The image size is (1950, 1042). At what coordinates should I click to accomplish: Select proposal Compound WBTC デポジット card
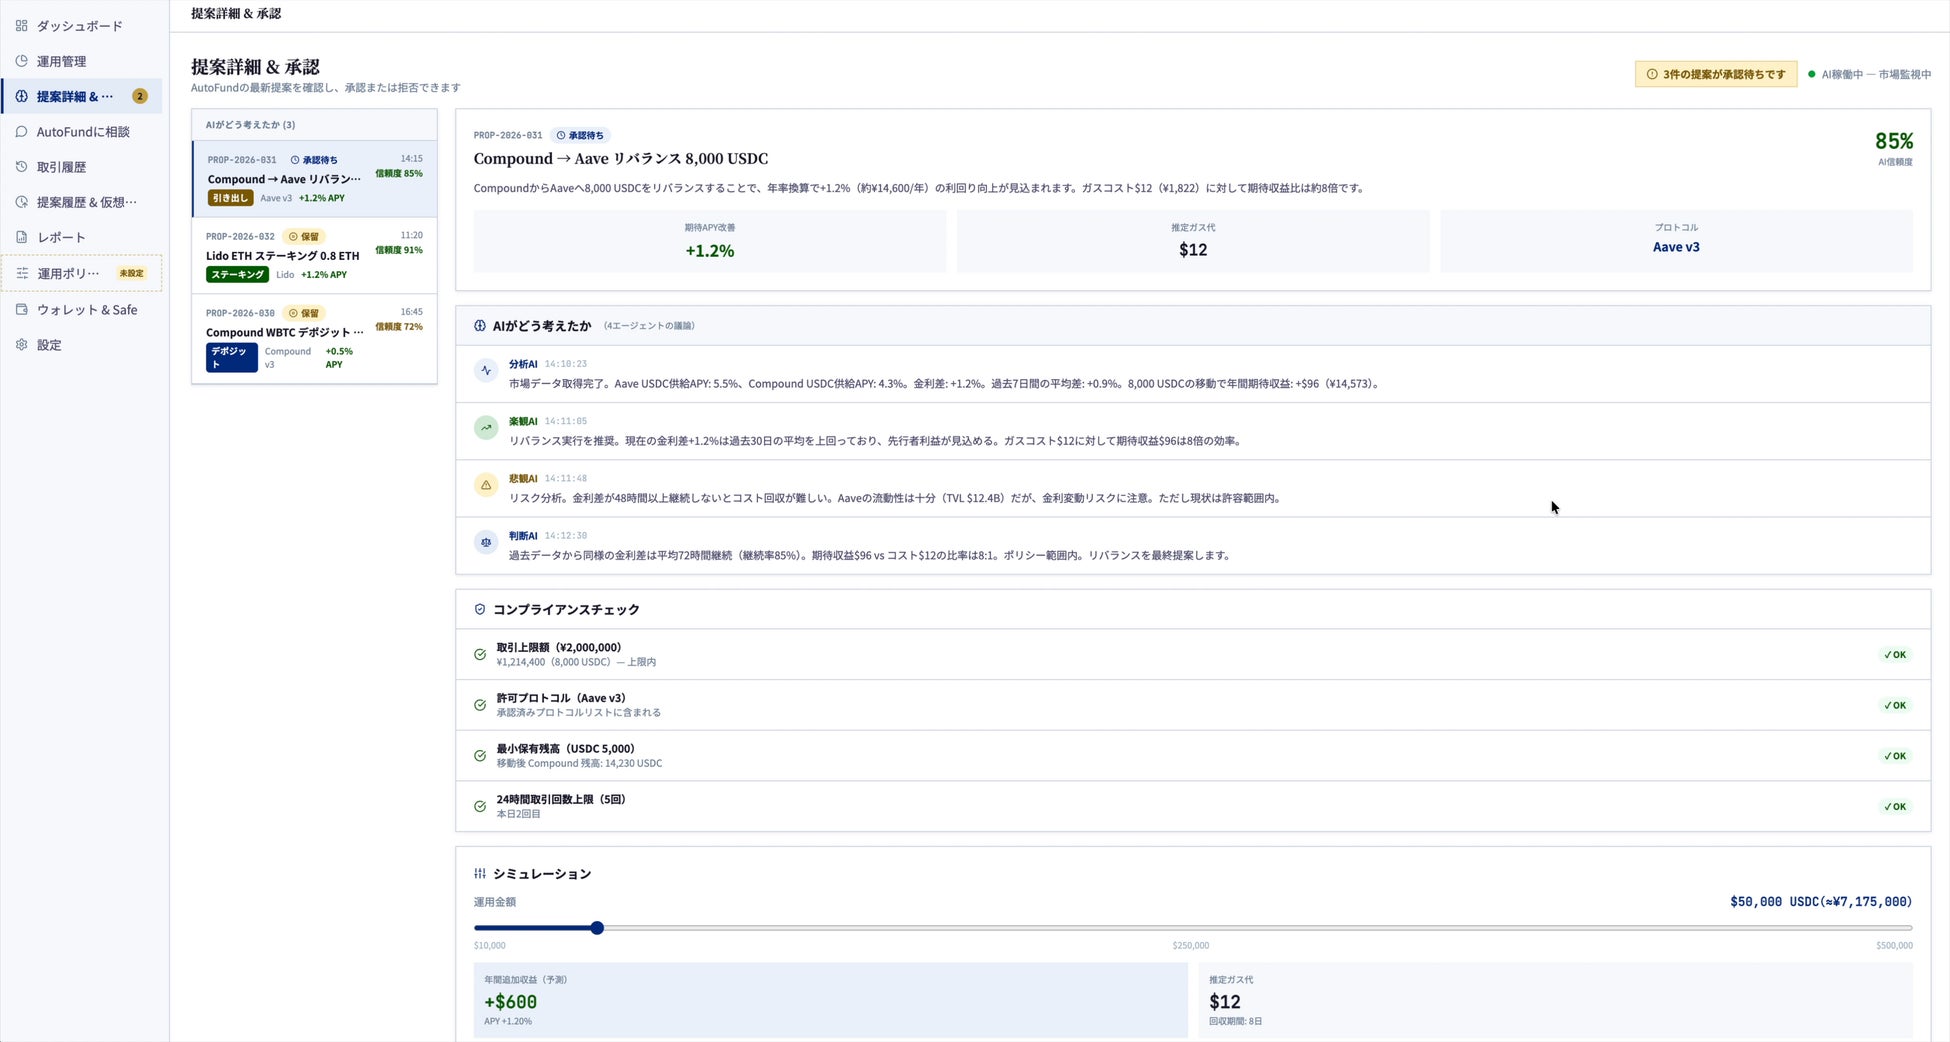coord(315,339)
